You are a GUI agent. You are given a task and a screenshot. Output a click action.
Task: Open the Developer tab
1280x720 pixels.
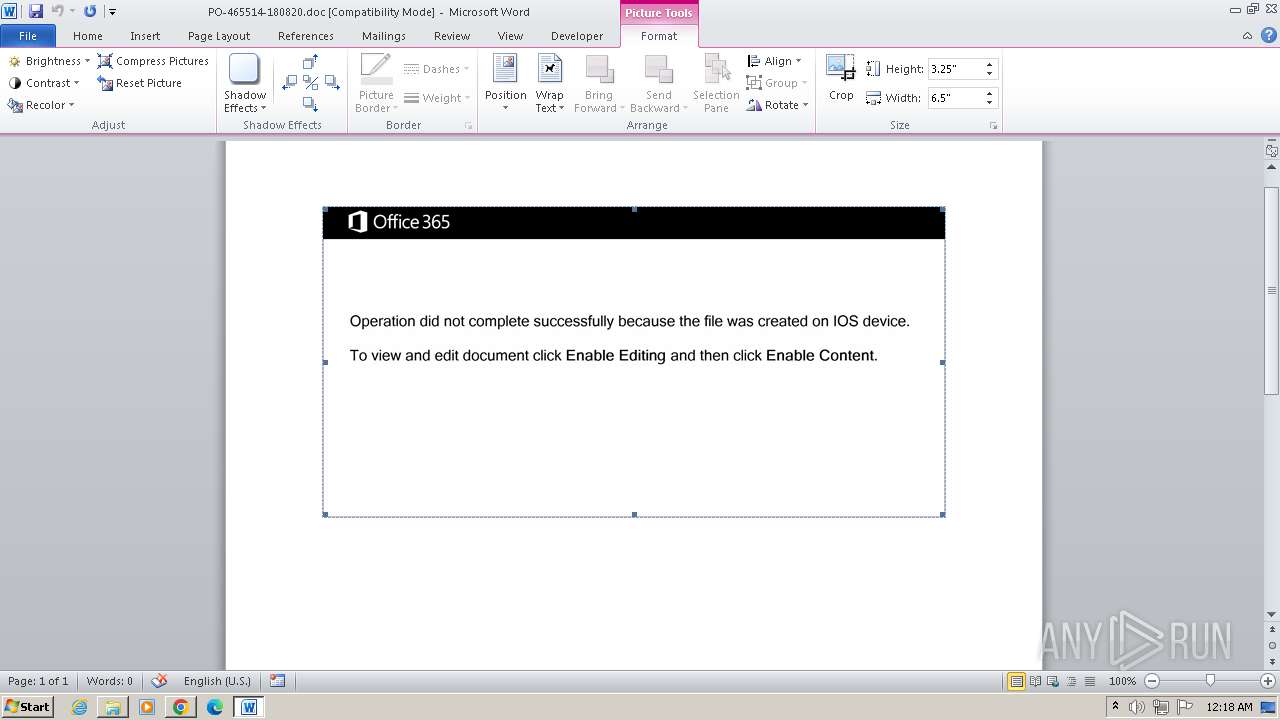click(577, 36)
